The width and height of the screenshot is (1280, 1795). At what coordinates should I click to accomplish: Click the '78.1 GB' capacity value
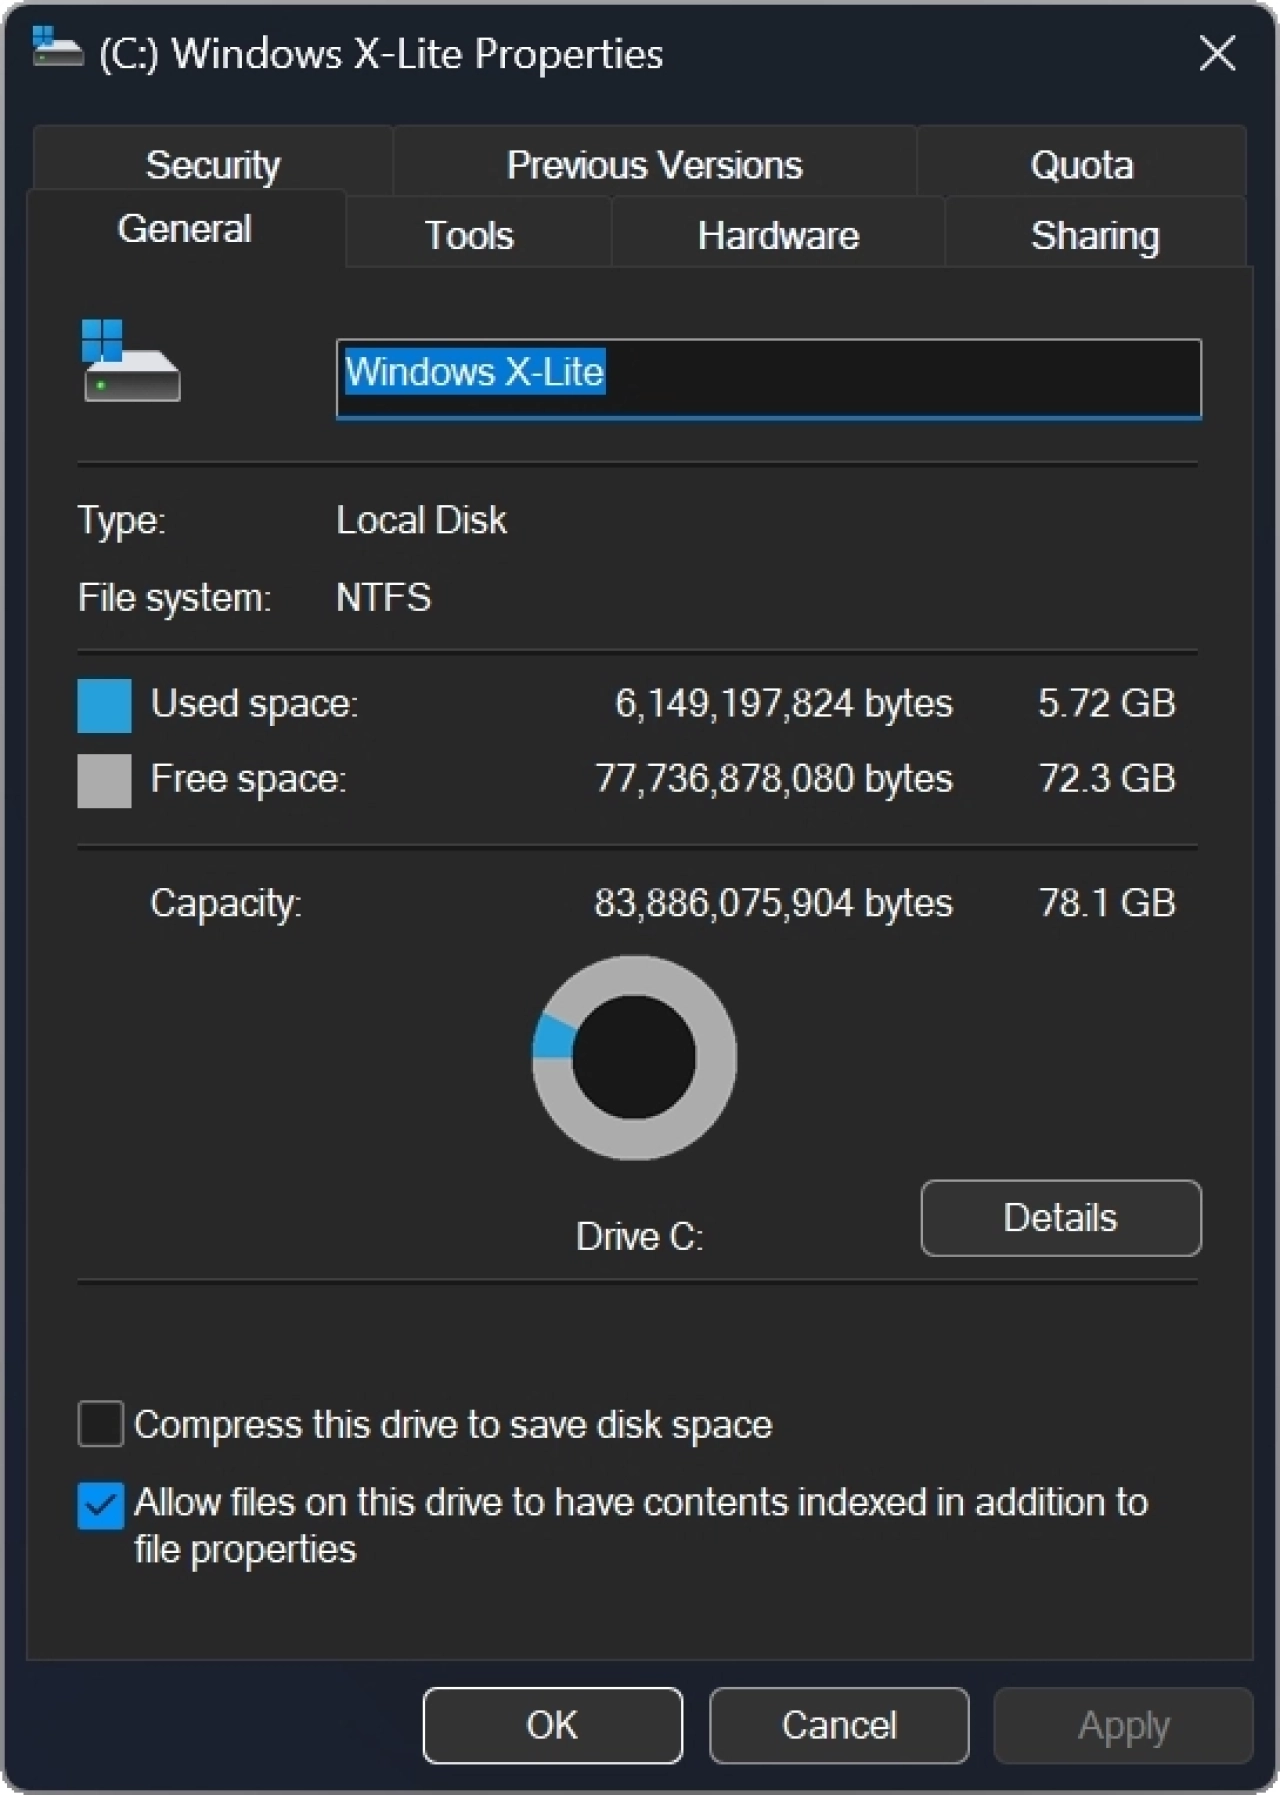1107,903
